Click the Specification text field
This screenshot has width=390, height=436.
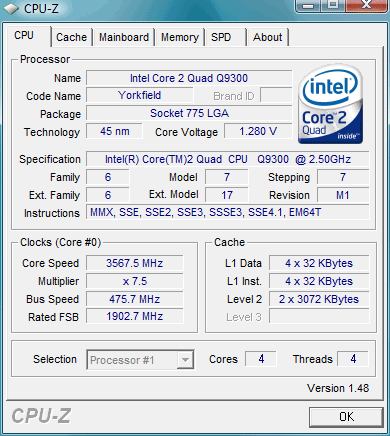(x=228, y=159)
